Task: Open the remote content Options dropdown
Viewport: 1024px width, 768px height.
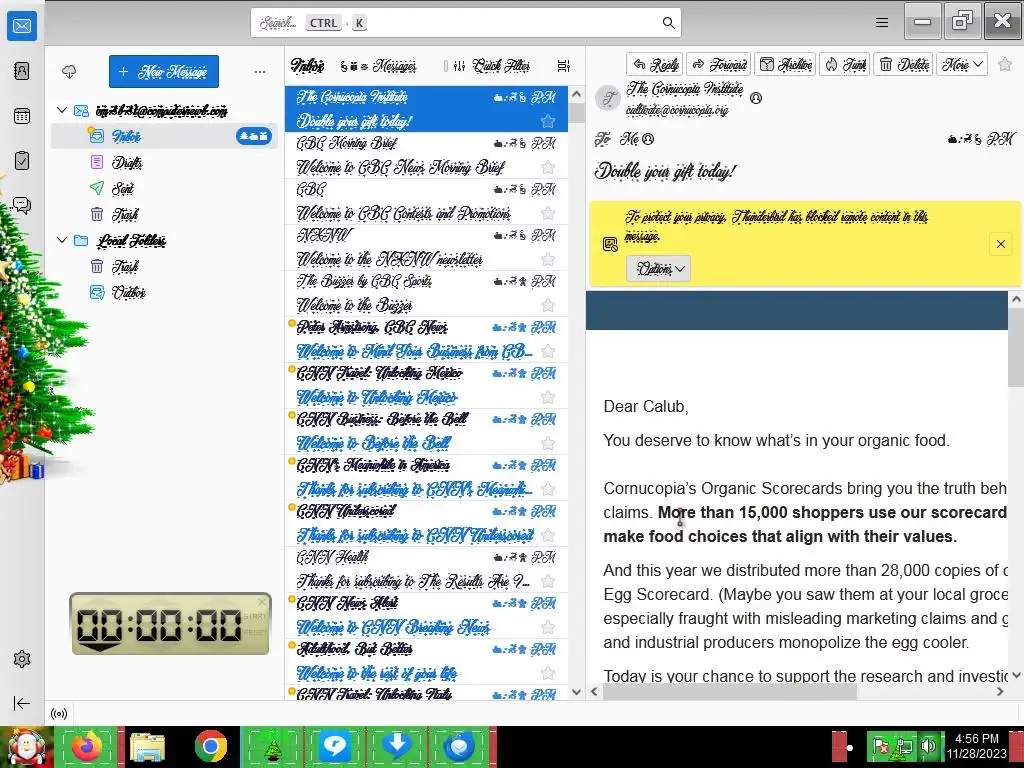Action: click(658, 268)
